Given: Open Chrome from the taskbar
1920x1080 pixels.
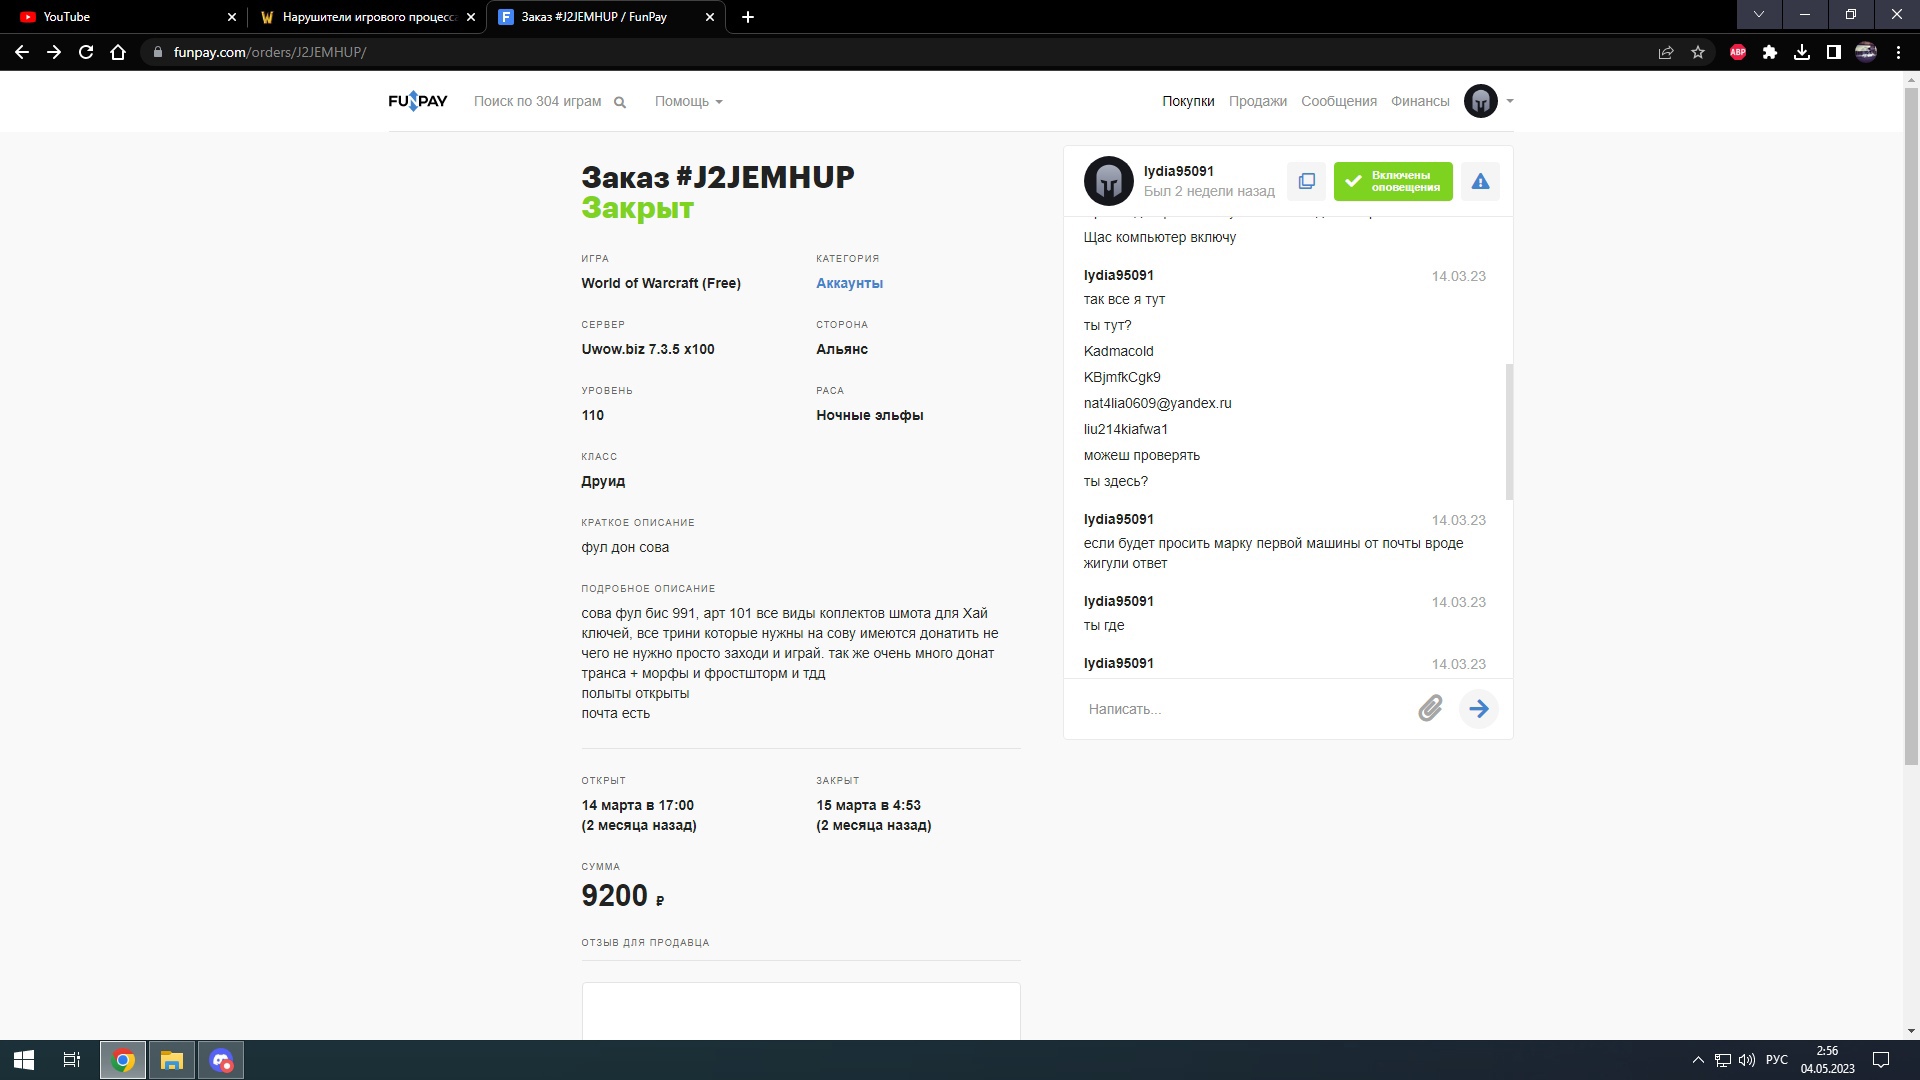Looking at the screenshot, I should pos(124,1060).
